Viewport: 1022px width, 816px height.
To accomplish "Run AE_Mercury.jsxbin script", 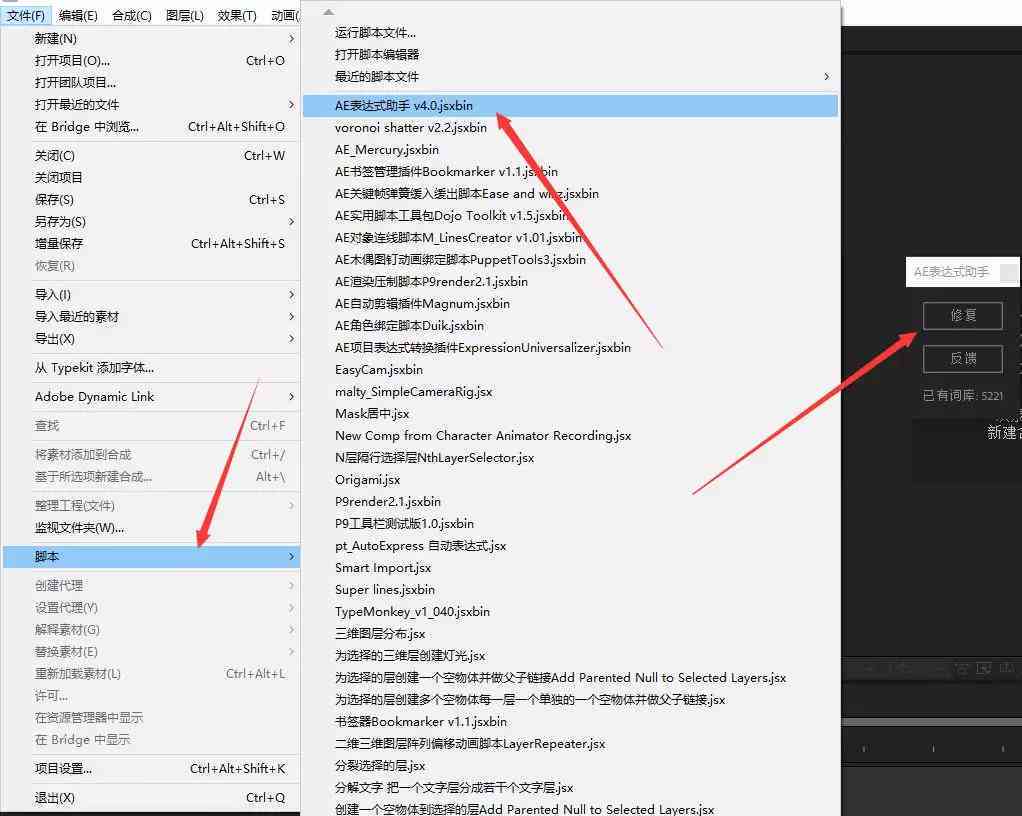I will coord(570,150).
